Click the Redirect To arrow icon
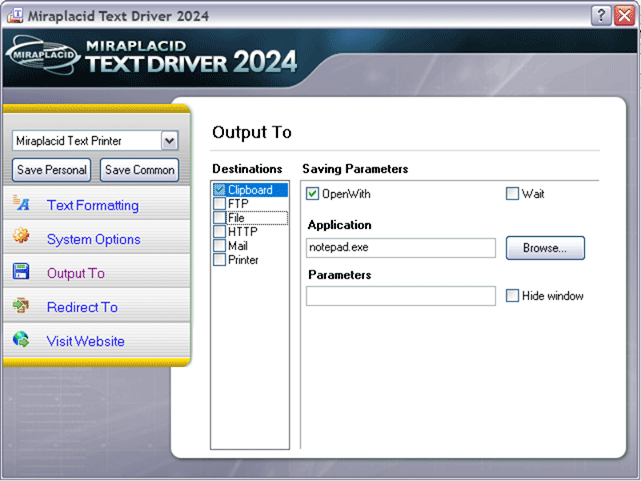 21,305
